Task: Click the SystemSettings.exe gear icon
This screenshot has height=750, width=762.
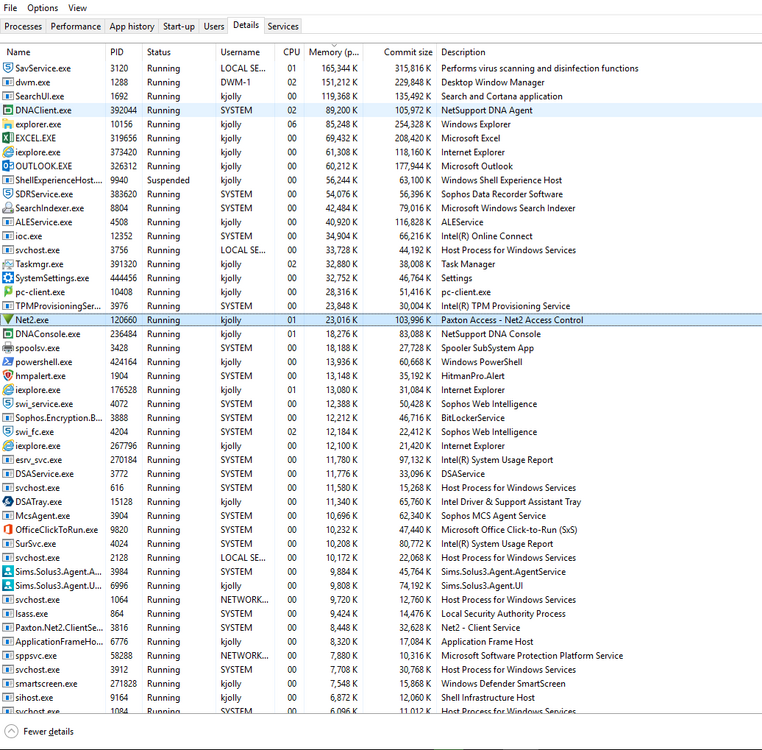Action: pyautogui.click(x=8, y=278)
